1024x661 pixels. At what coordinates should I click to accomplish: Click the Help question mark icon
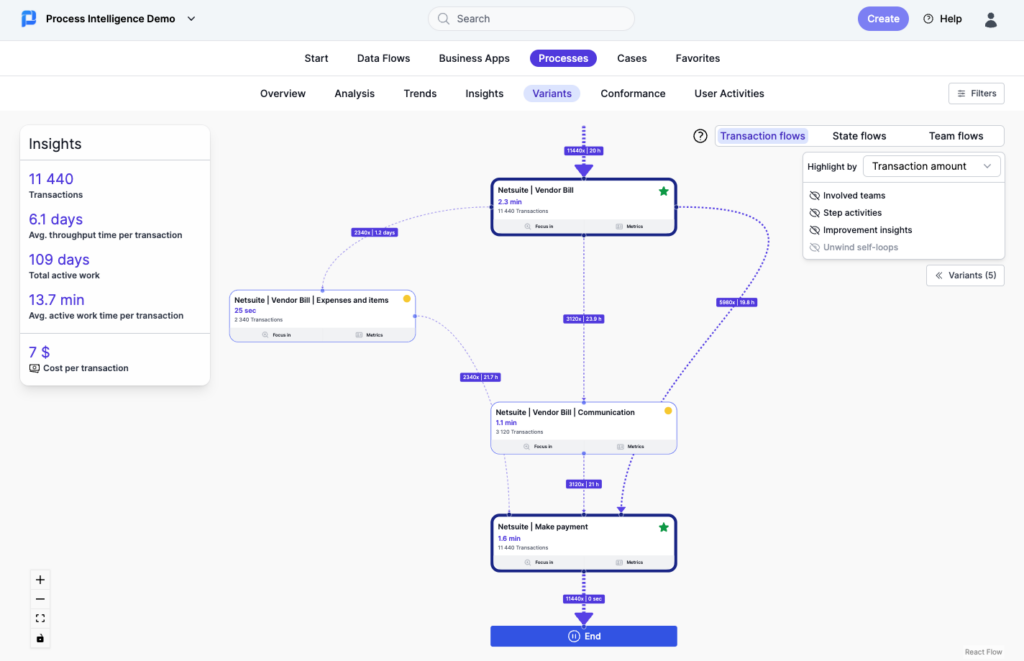[x=928, y=19]
